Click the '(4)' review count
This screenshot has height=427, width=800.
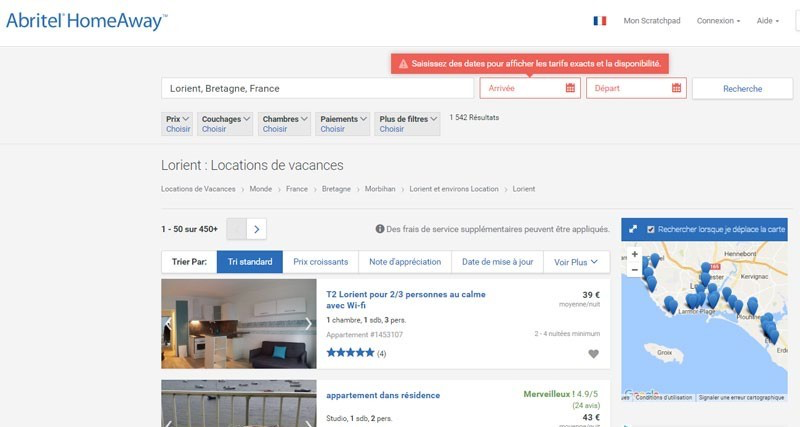tap(381, 354)
